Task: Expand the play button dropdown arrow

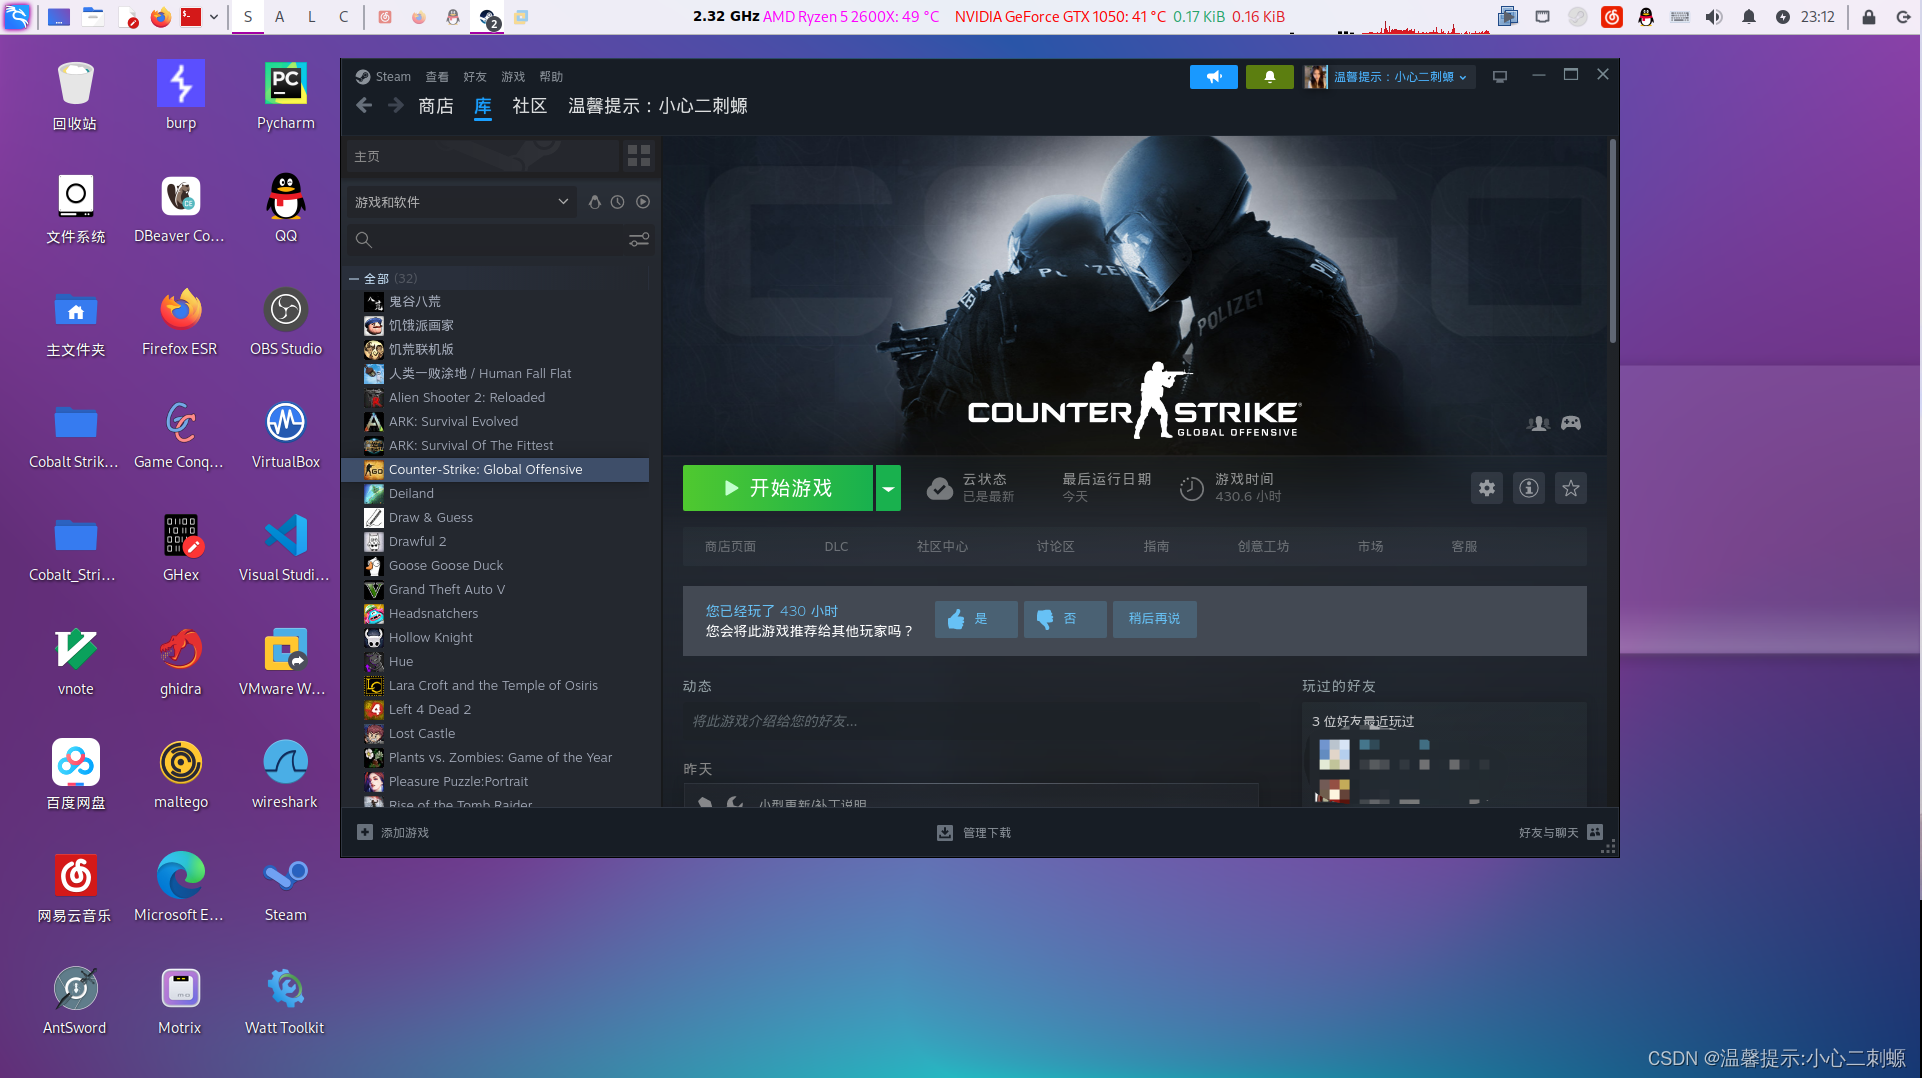Action: (888, 488)
